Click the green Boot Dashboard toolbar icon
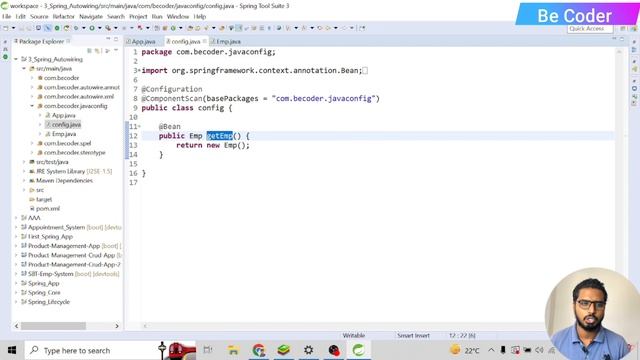 tap(57, 28)
